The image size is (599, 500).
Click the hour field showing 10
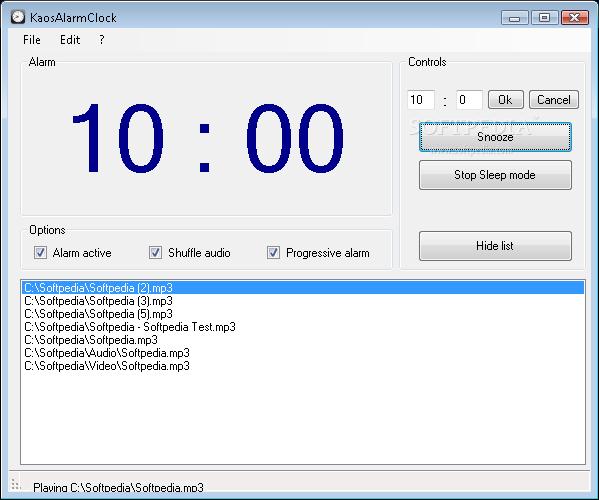421,100
